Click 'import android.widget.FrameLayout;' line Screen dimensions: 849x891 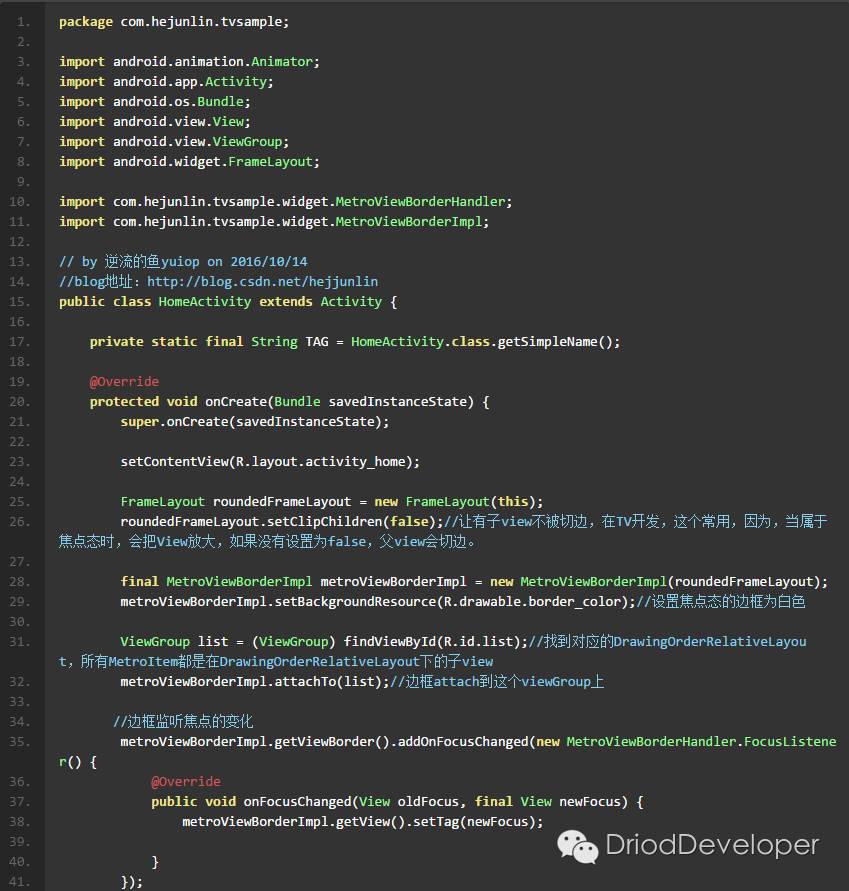coord(189,161)
